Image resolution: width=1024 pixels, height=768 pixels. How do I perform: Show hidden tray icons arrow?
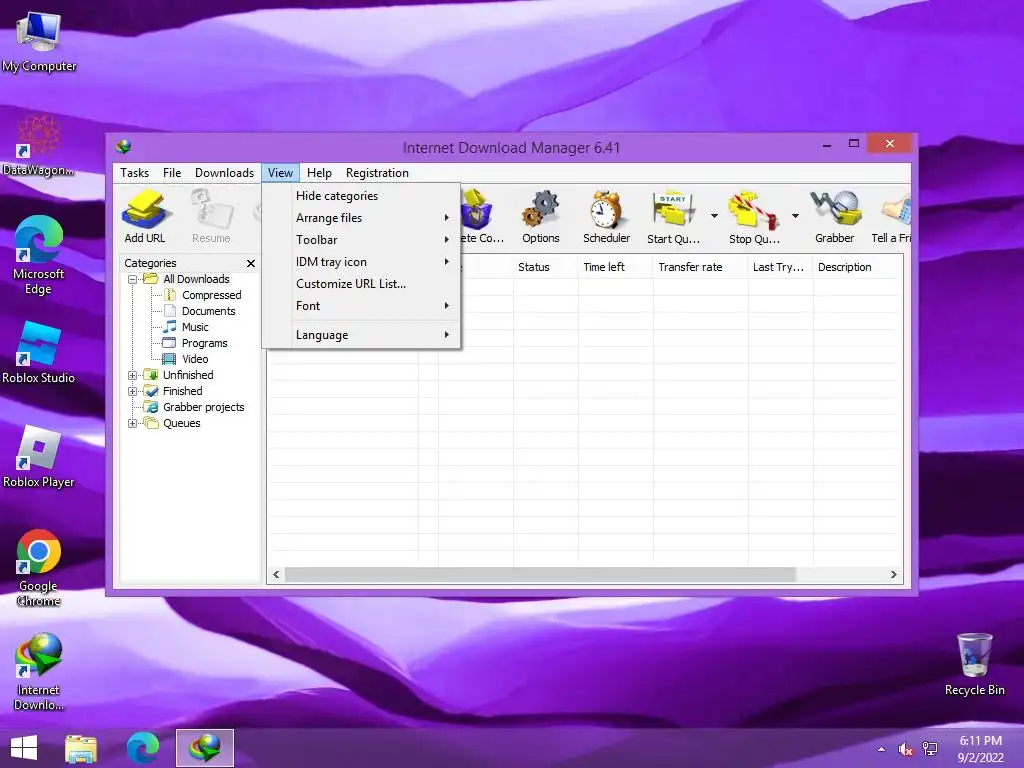click(882, 749)
